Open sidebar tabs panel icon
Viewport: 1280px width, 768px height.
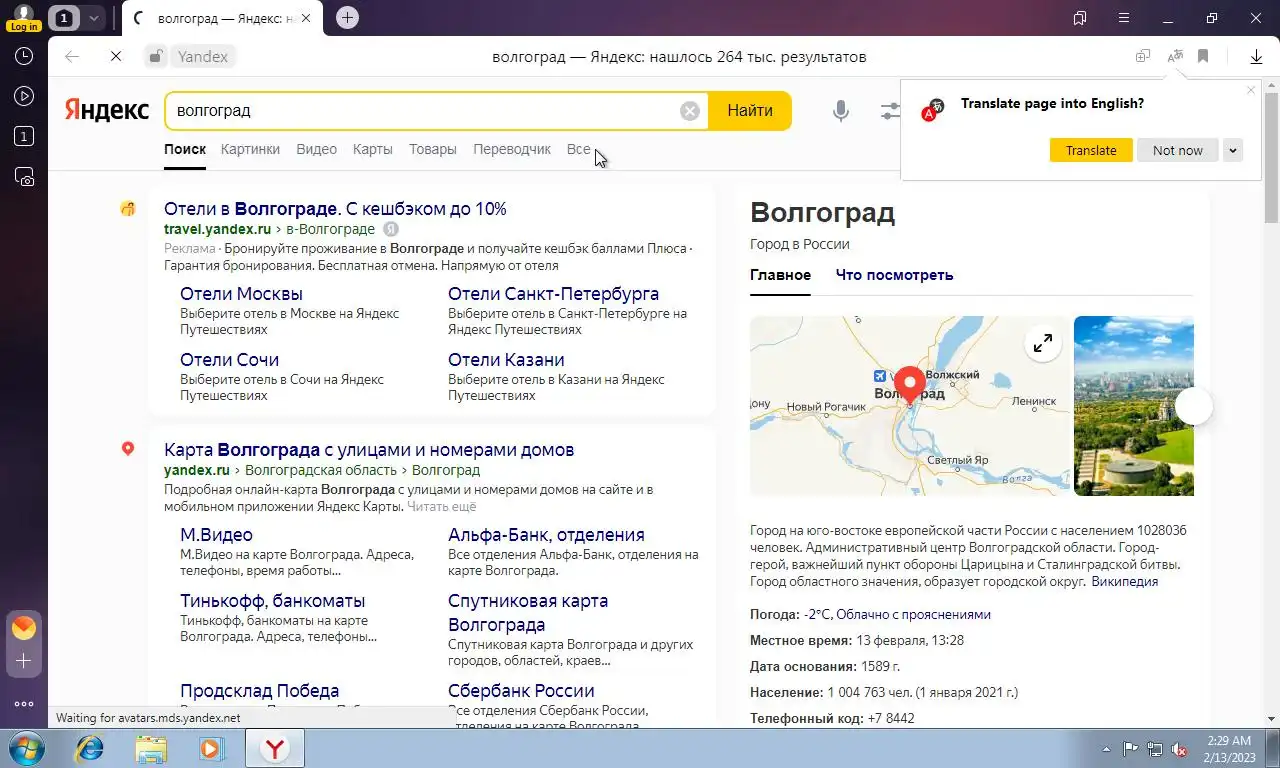tap(24, 137)
